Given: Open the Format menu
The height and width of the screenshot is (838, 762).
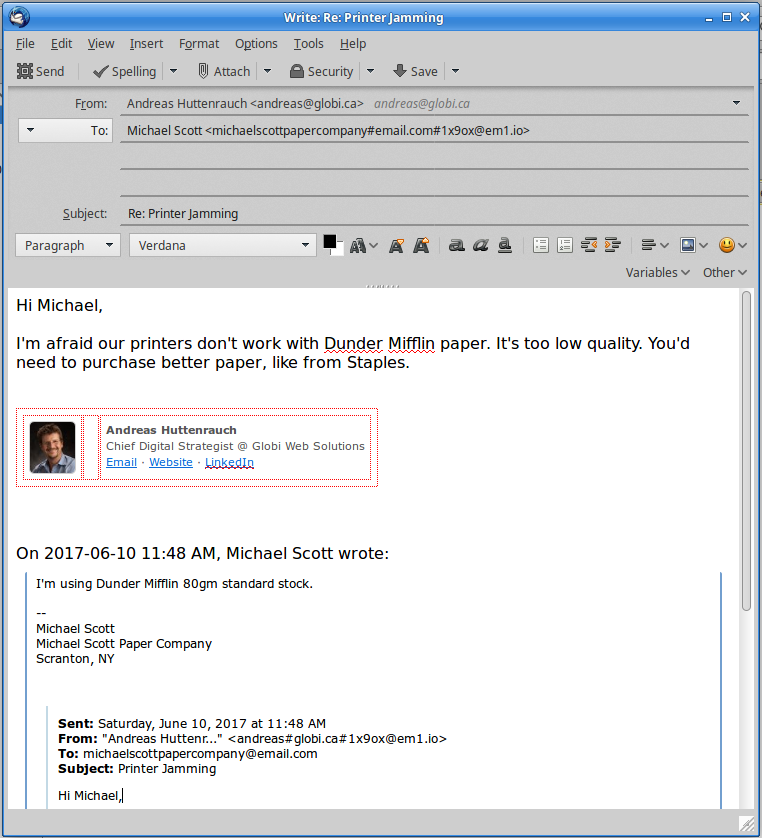Looking at the screenshot, I should pyautogui.click(x=199, y=44).
